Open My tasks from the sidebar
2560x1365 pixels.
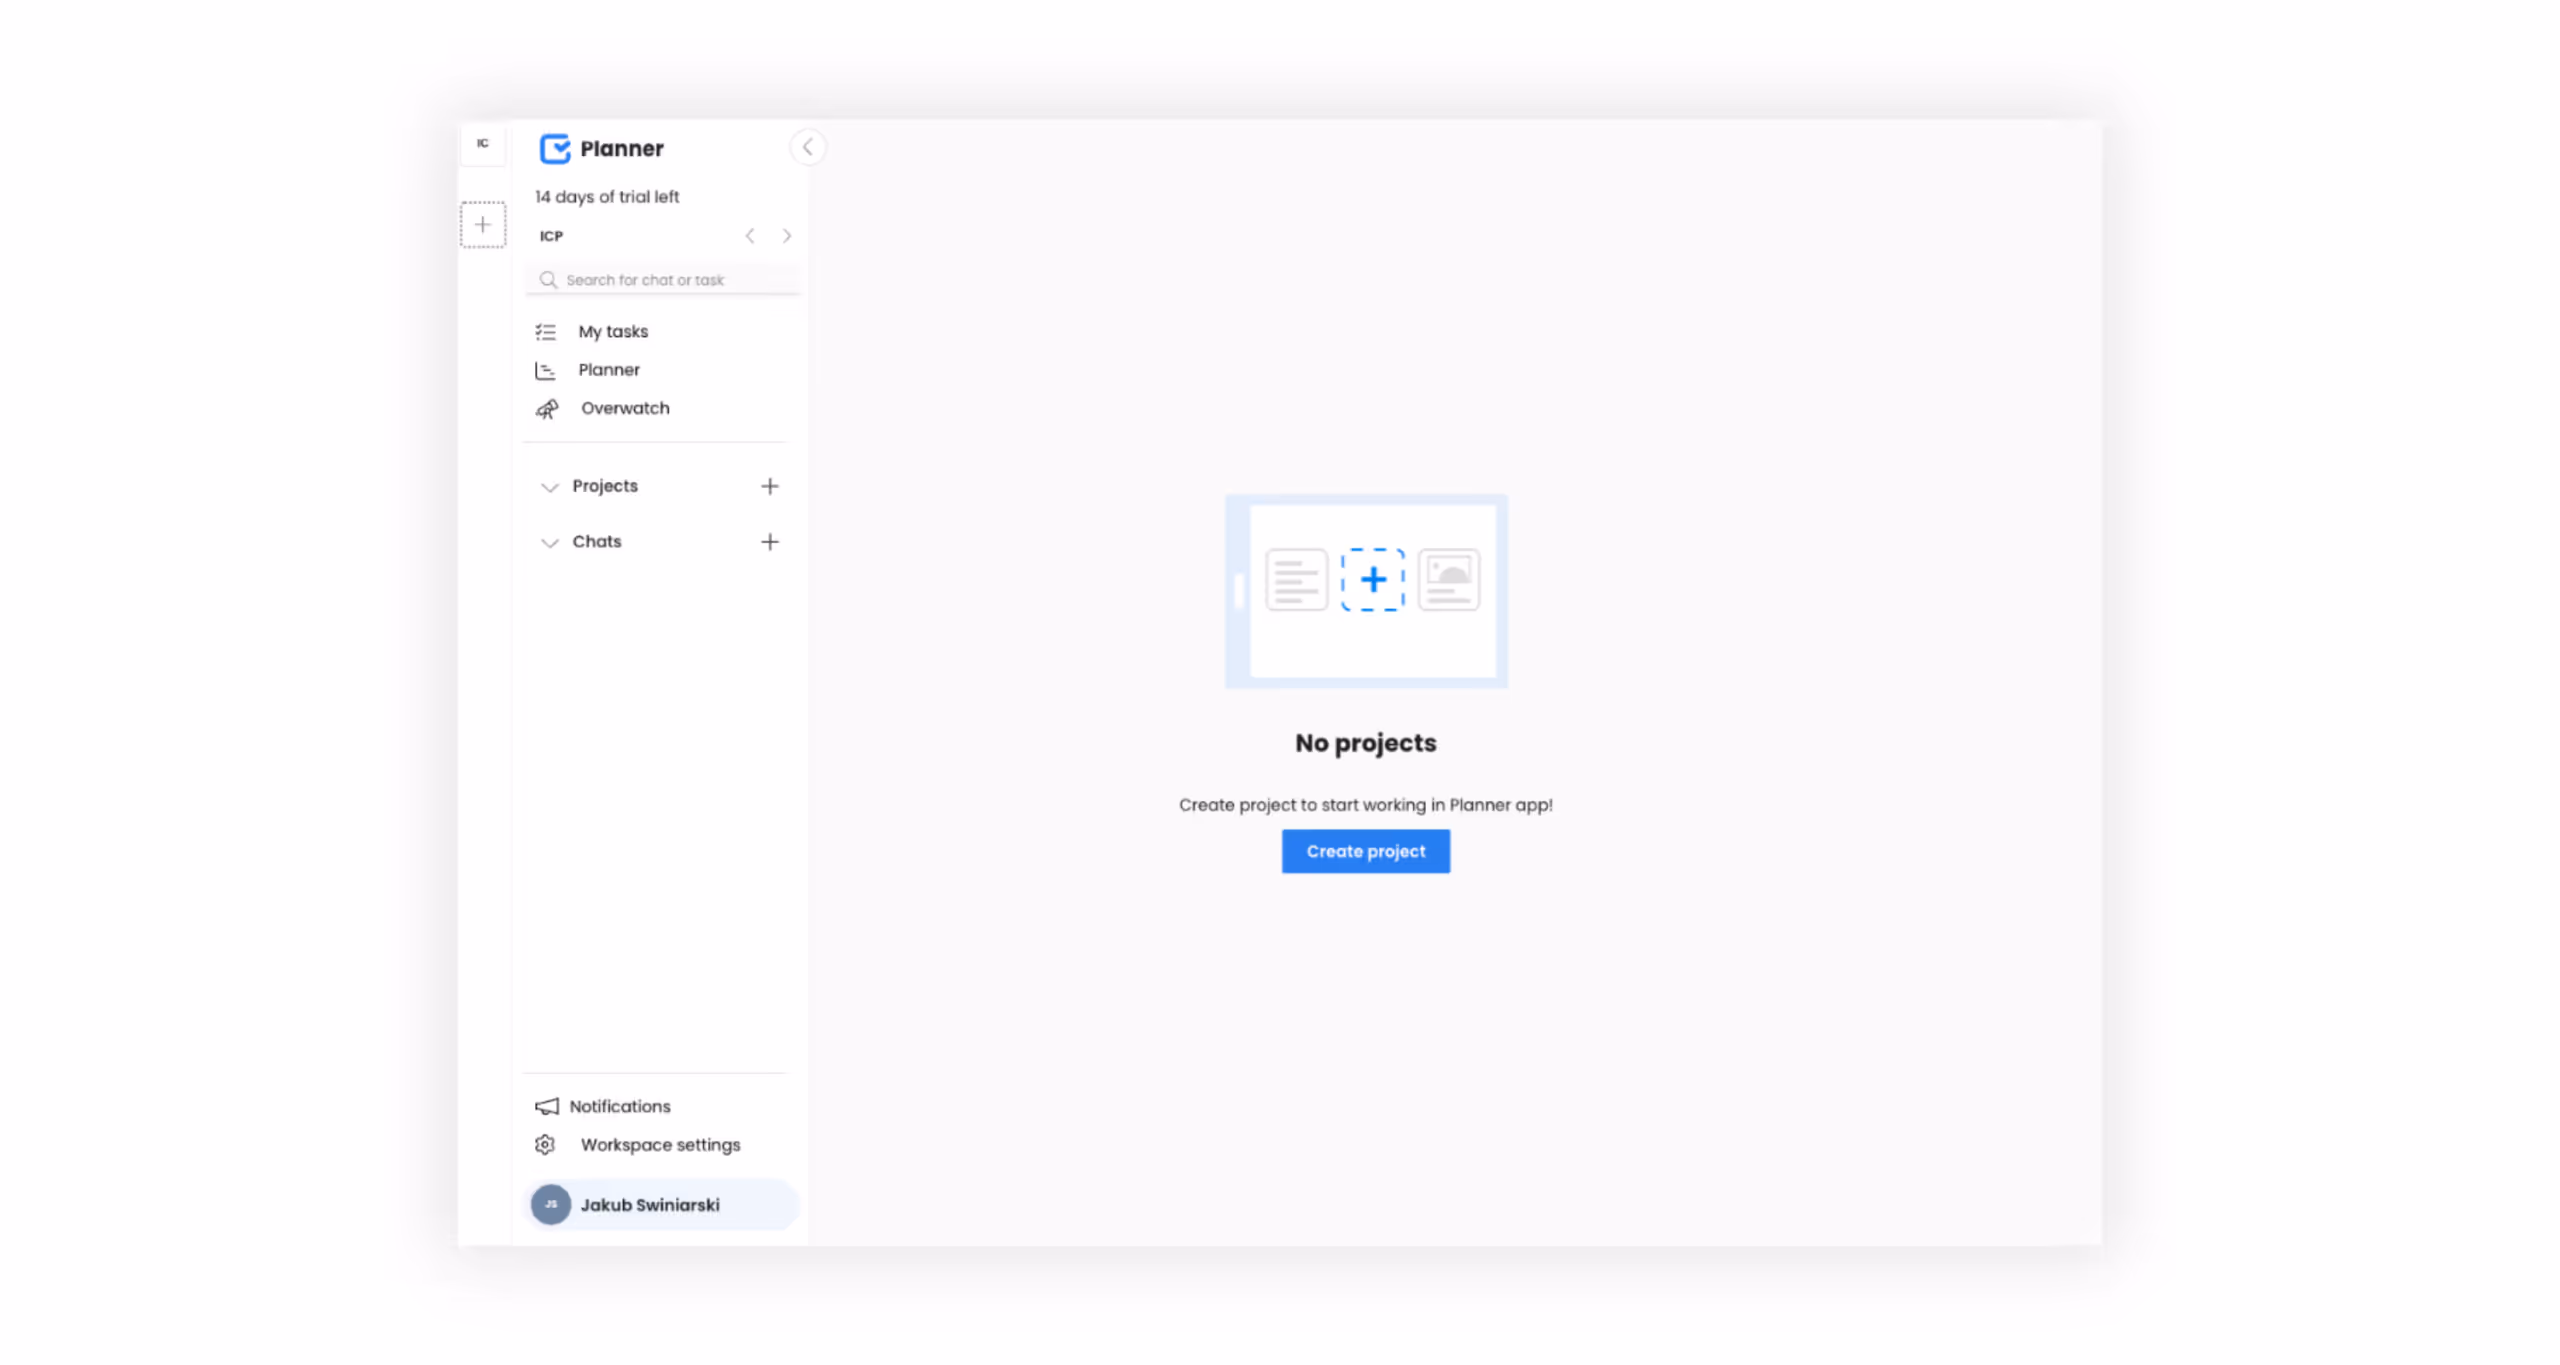pos(612,331)
